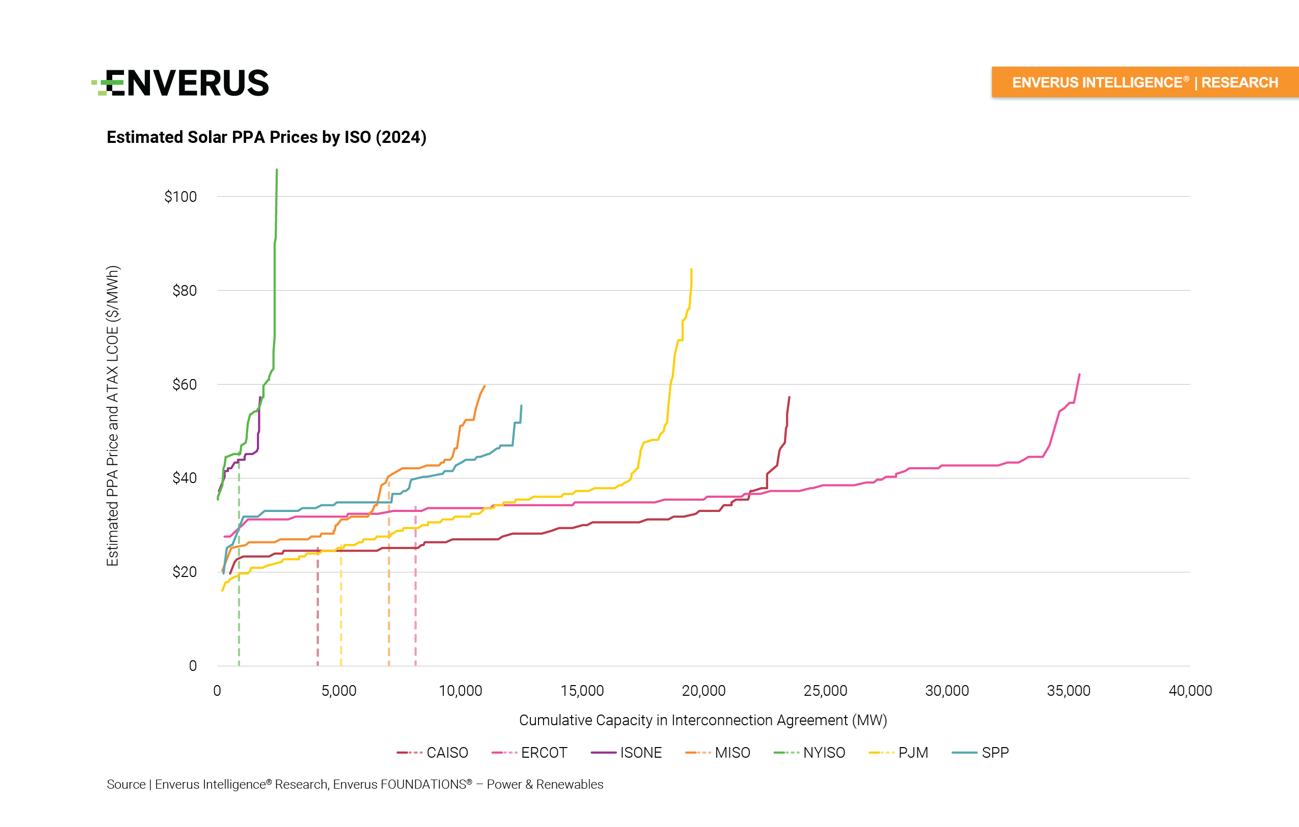Screen dimensions: 1299x827
Task: Click the top of the yellow PJM curve
Action: coord(691,271)
